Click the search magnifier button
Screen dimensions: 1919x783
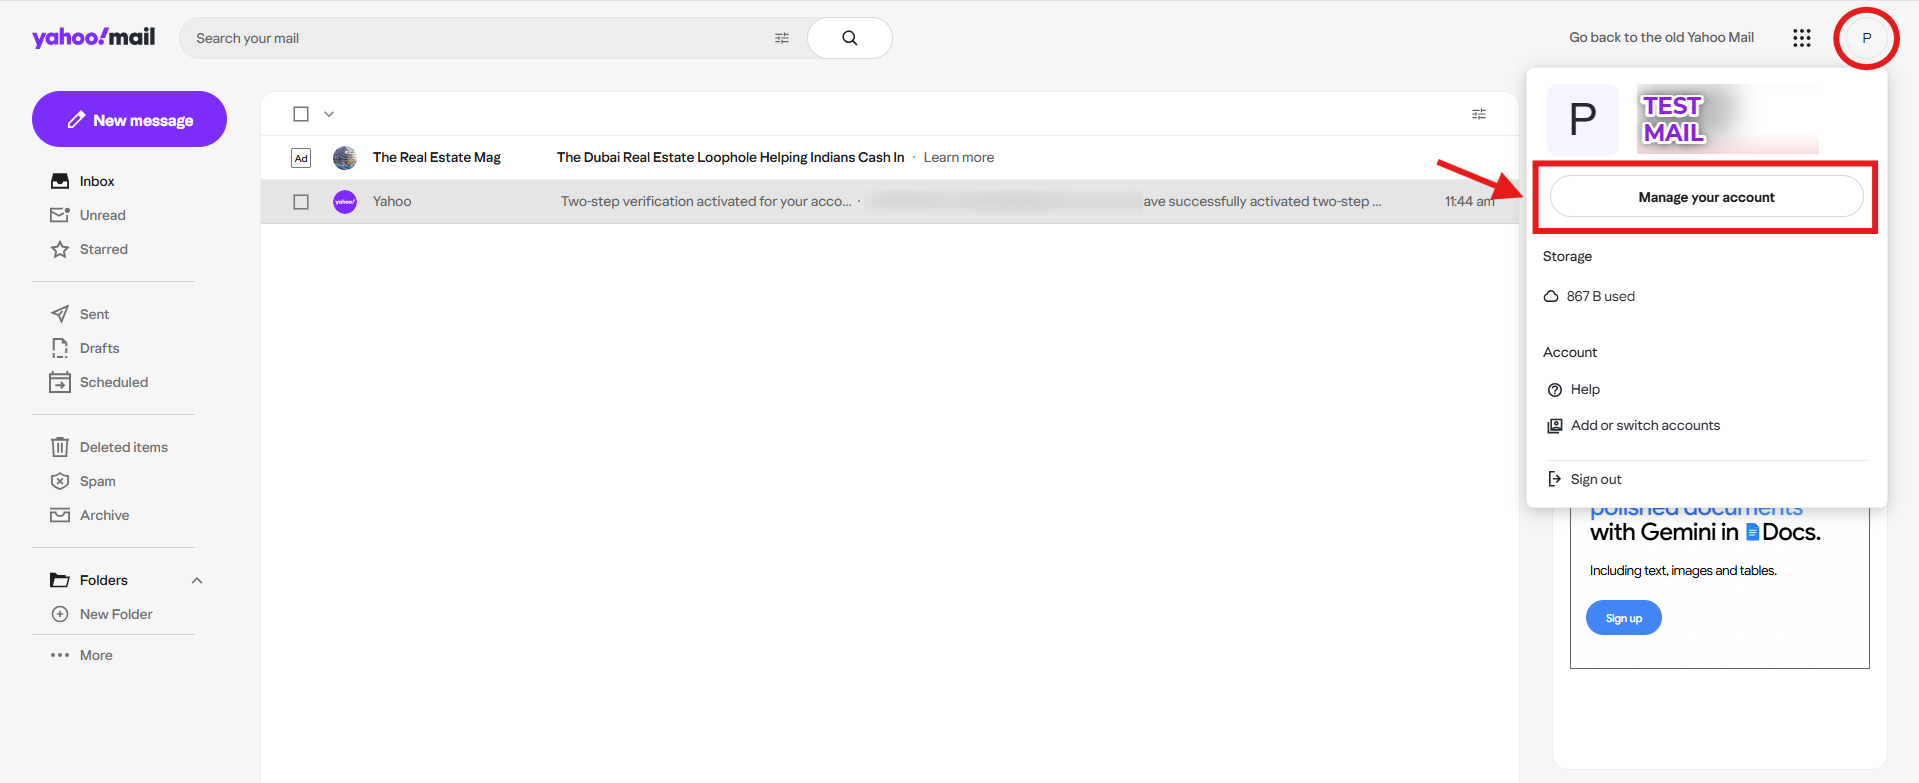click(x=849, y=38)
